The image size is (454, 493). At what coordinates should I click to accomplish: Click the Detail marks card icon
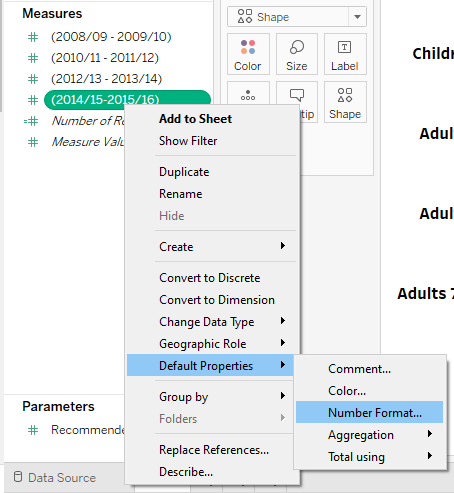pos(248,95)
